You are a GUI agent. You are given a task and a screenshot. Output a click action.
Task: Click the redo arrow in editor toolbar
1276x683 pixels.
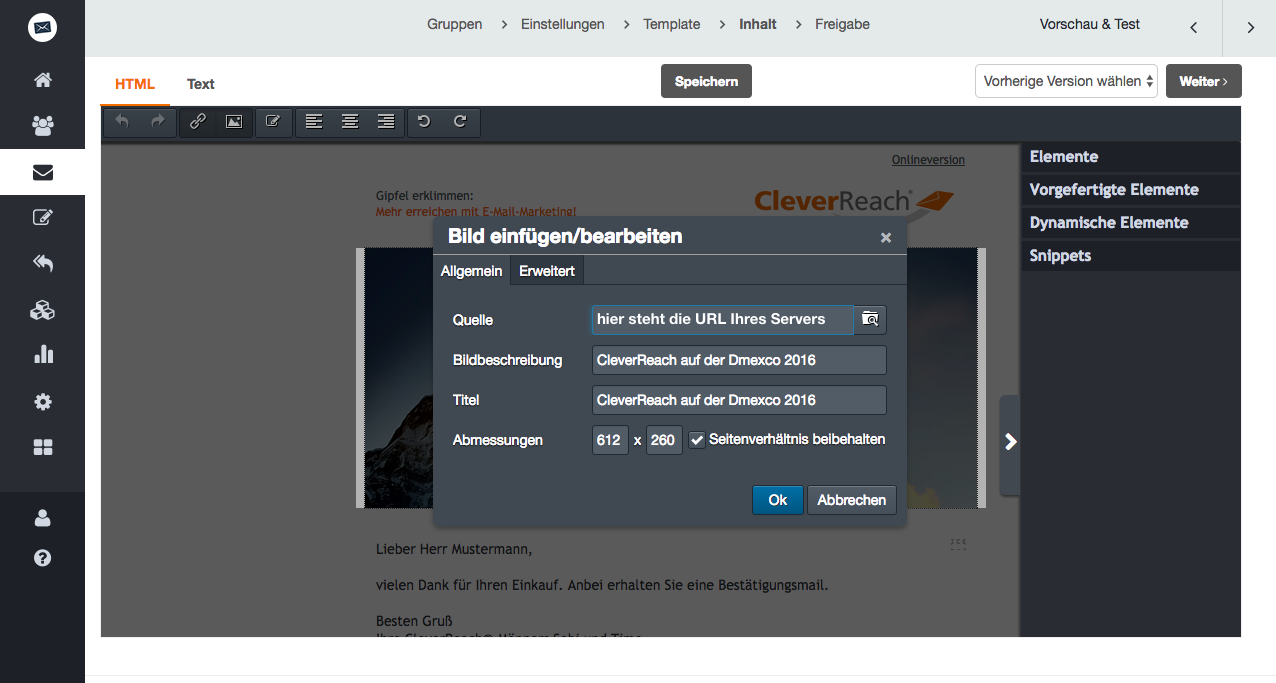pos(157,122)
